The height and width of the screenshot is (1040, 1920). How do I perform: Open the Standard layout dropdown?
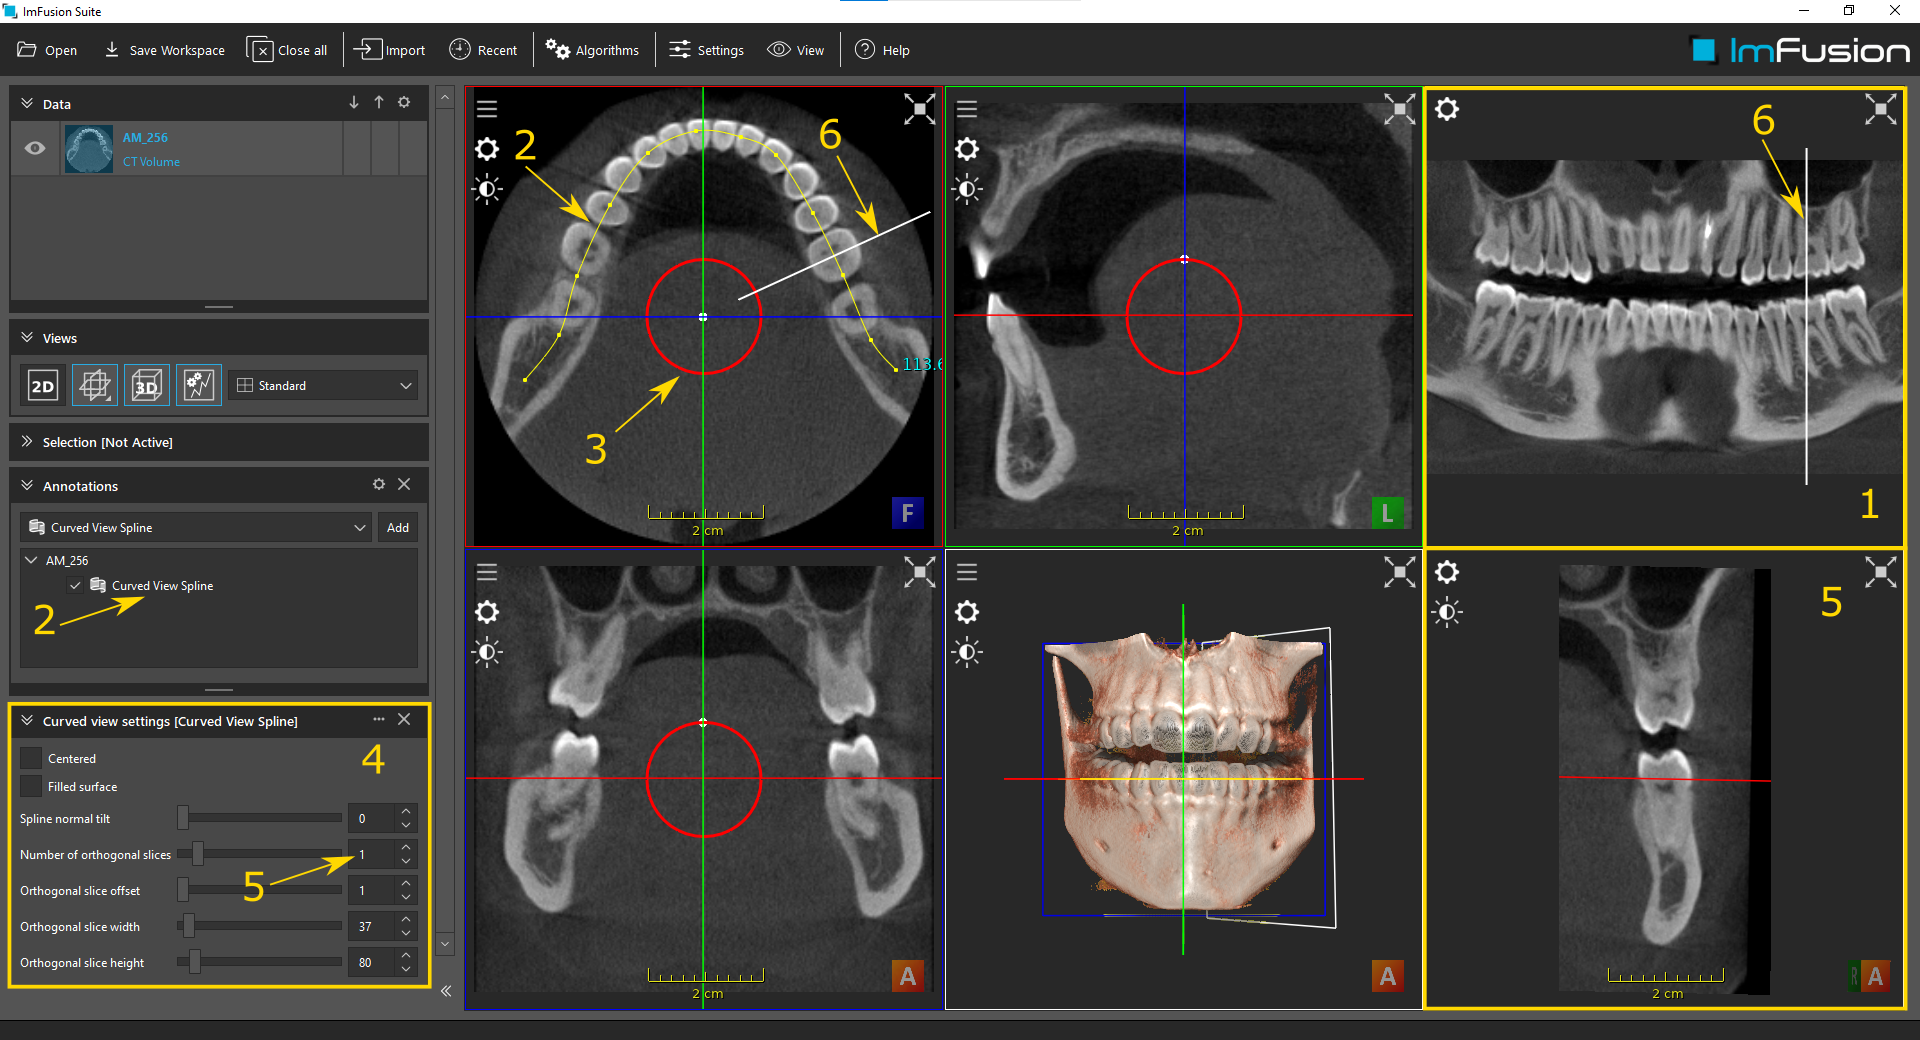coord(324,385)
